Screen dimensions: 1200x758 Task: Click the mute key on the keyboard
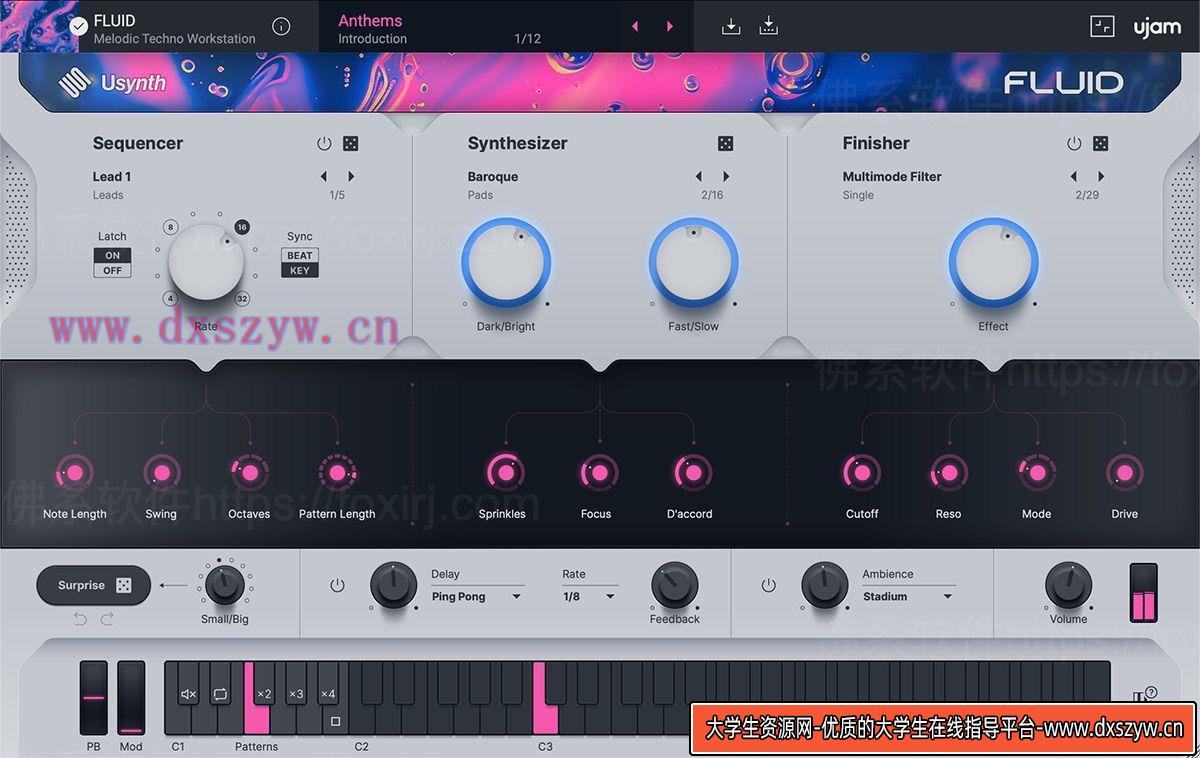coord(188,693)
